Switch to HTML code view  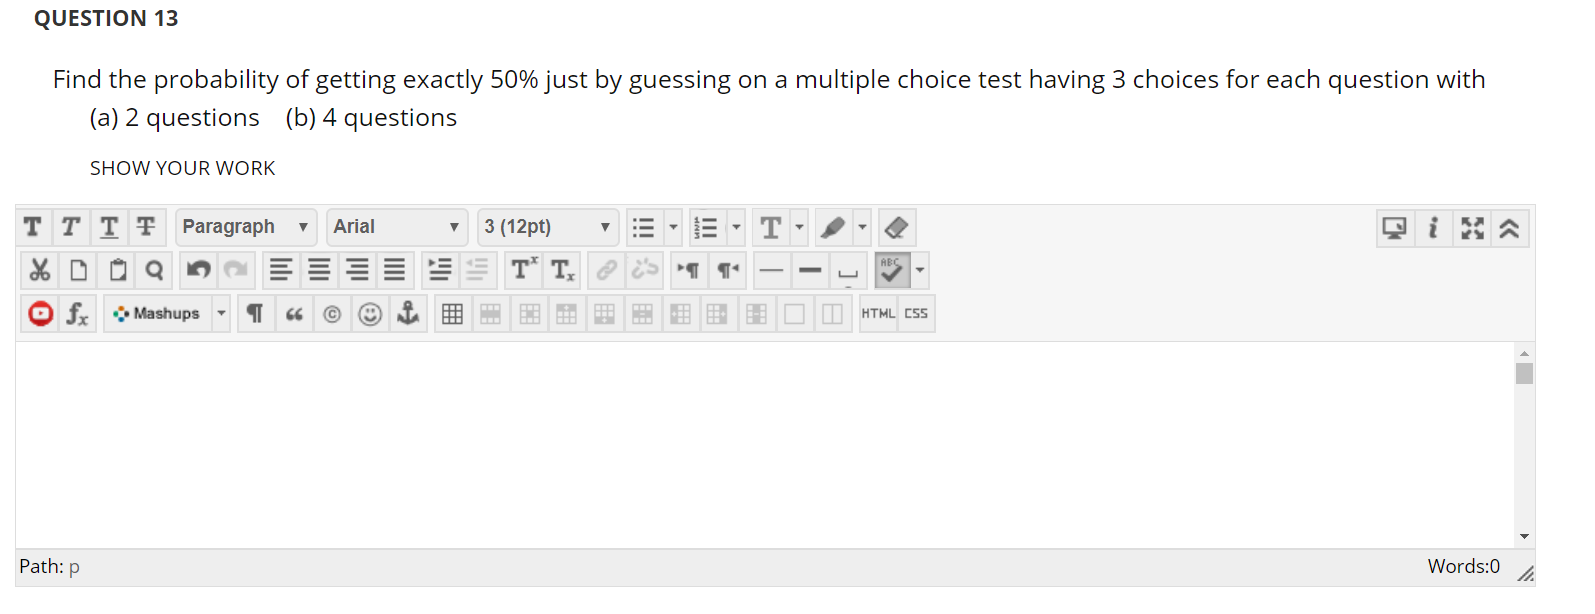click(x=877, y=313)
